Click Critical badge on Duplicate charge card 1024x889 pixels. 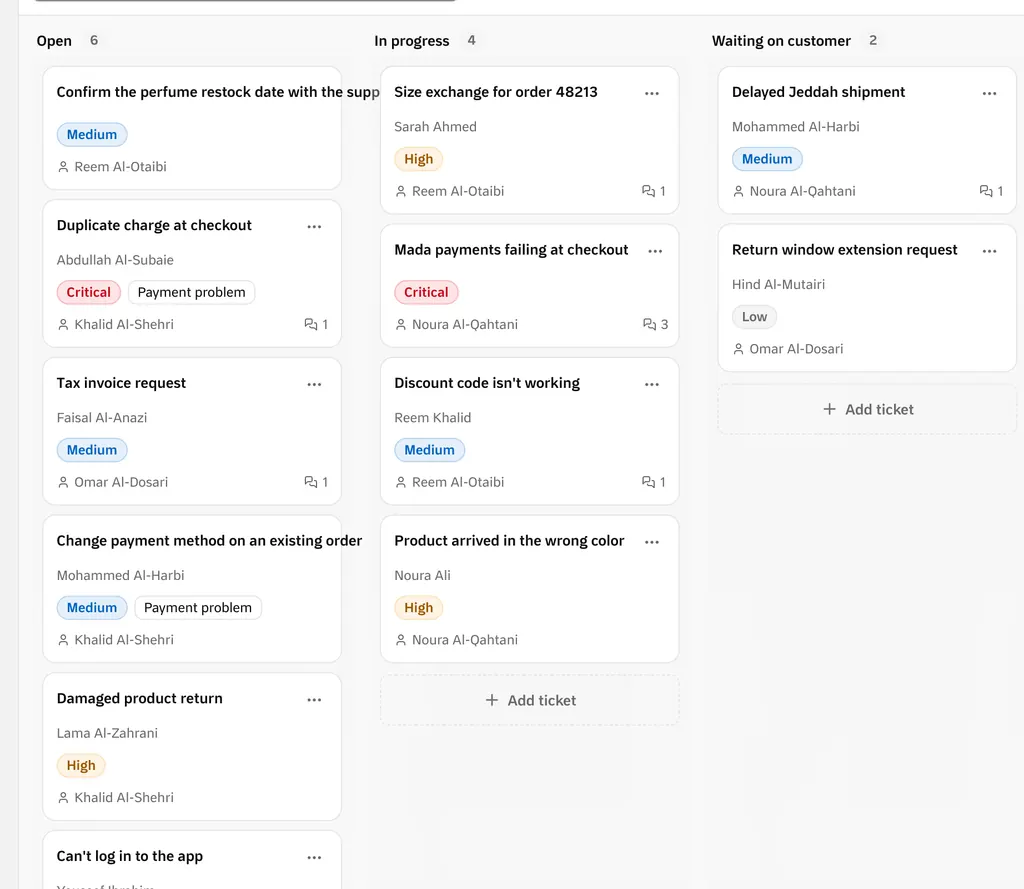point(89,292)
